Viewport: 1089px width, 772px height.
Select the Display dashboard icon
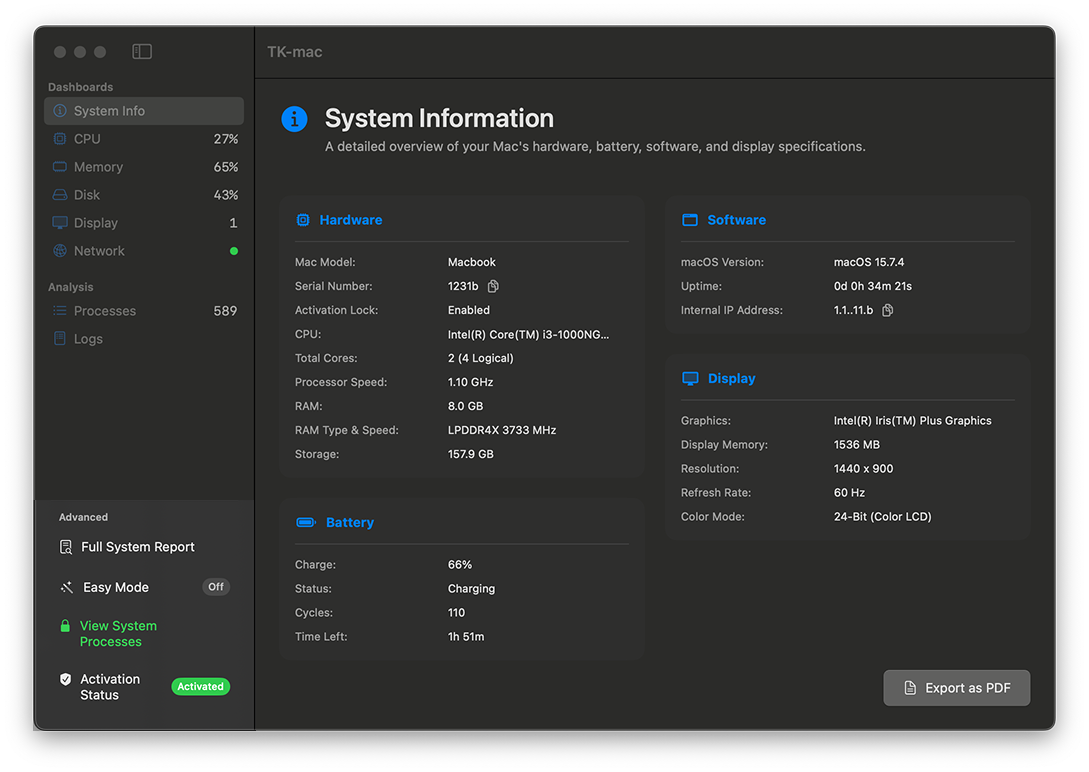coord(60,222)
